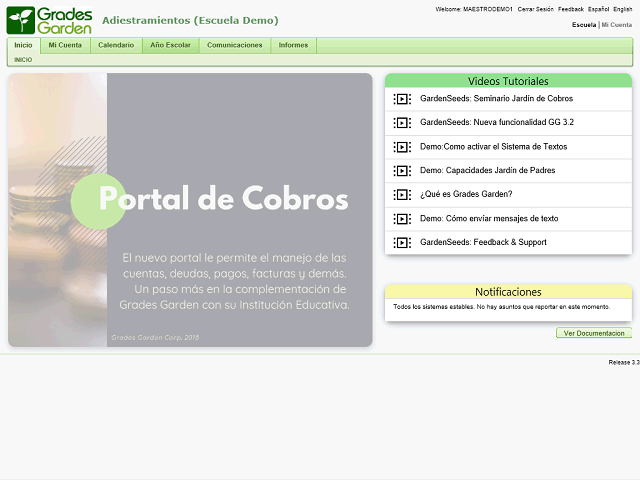The width and height of the screenshot is (640, 480).
Task: Open the Feedback link in header
Action: click(571, 9)
